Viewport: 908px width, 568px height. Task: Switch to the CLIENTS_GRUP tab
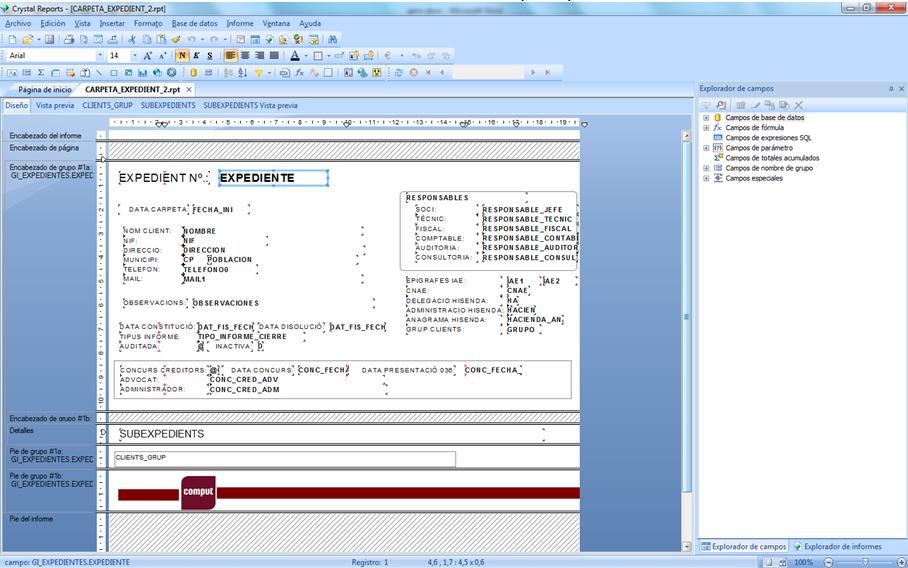click(x=107, y=105)
